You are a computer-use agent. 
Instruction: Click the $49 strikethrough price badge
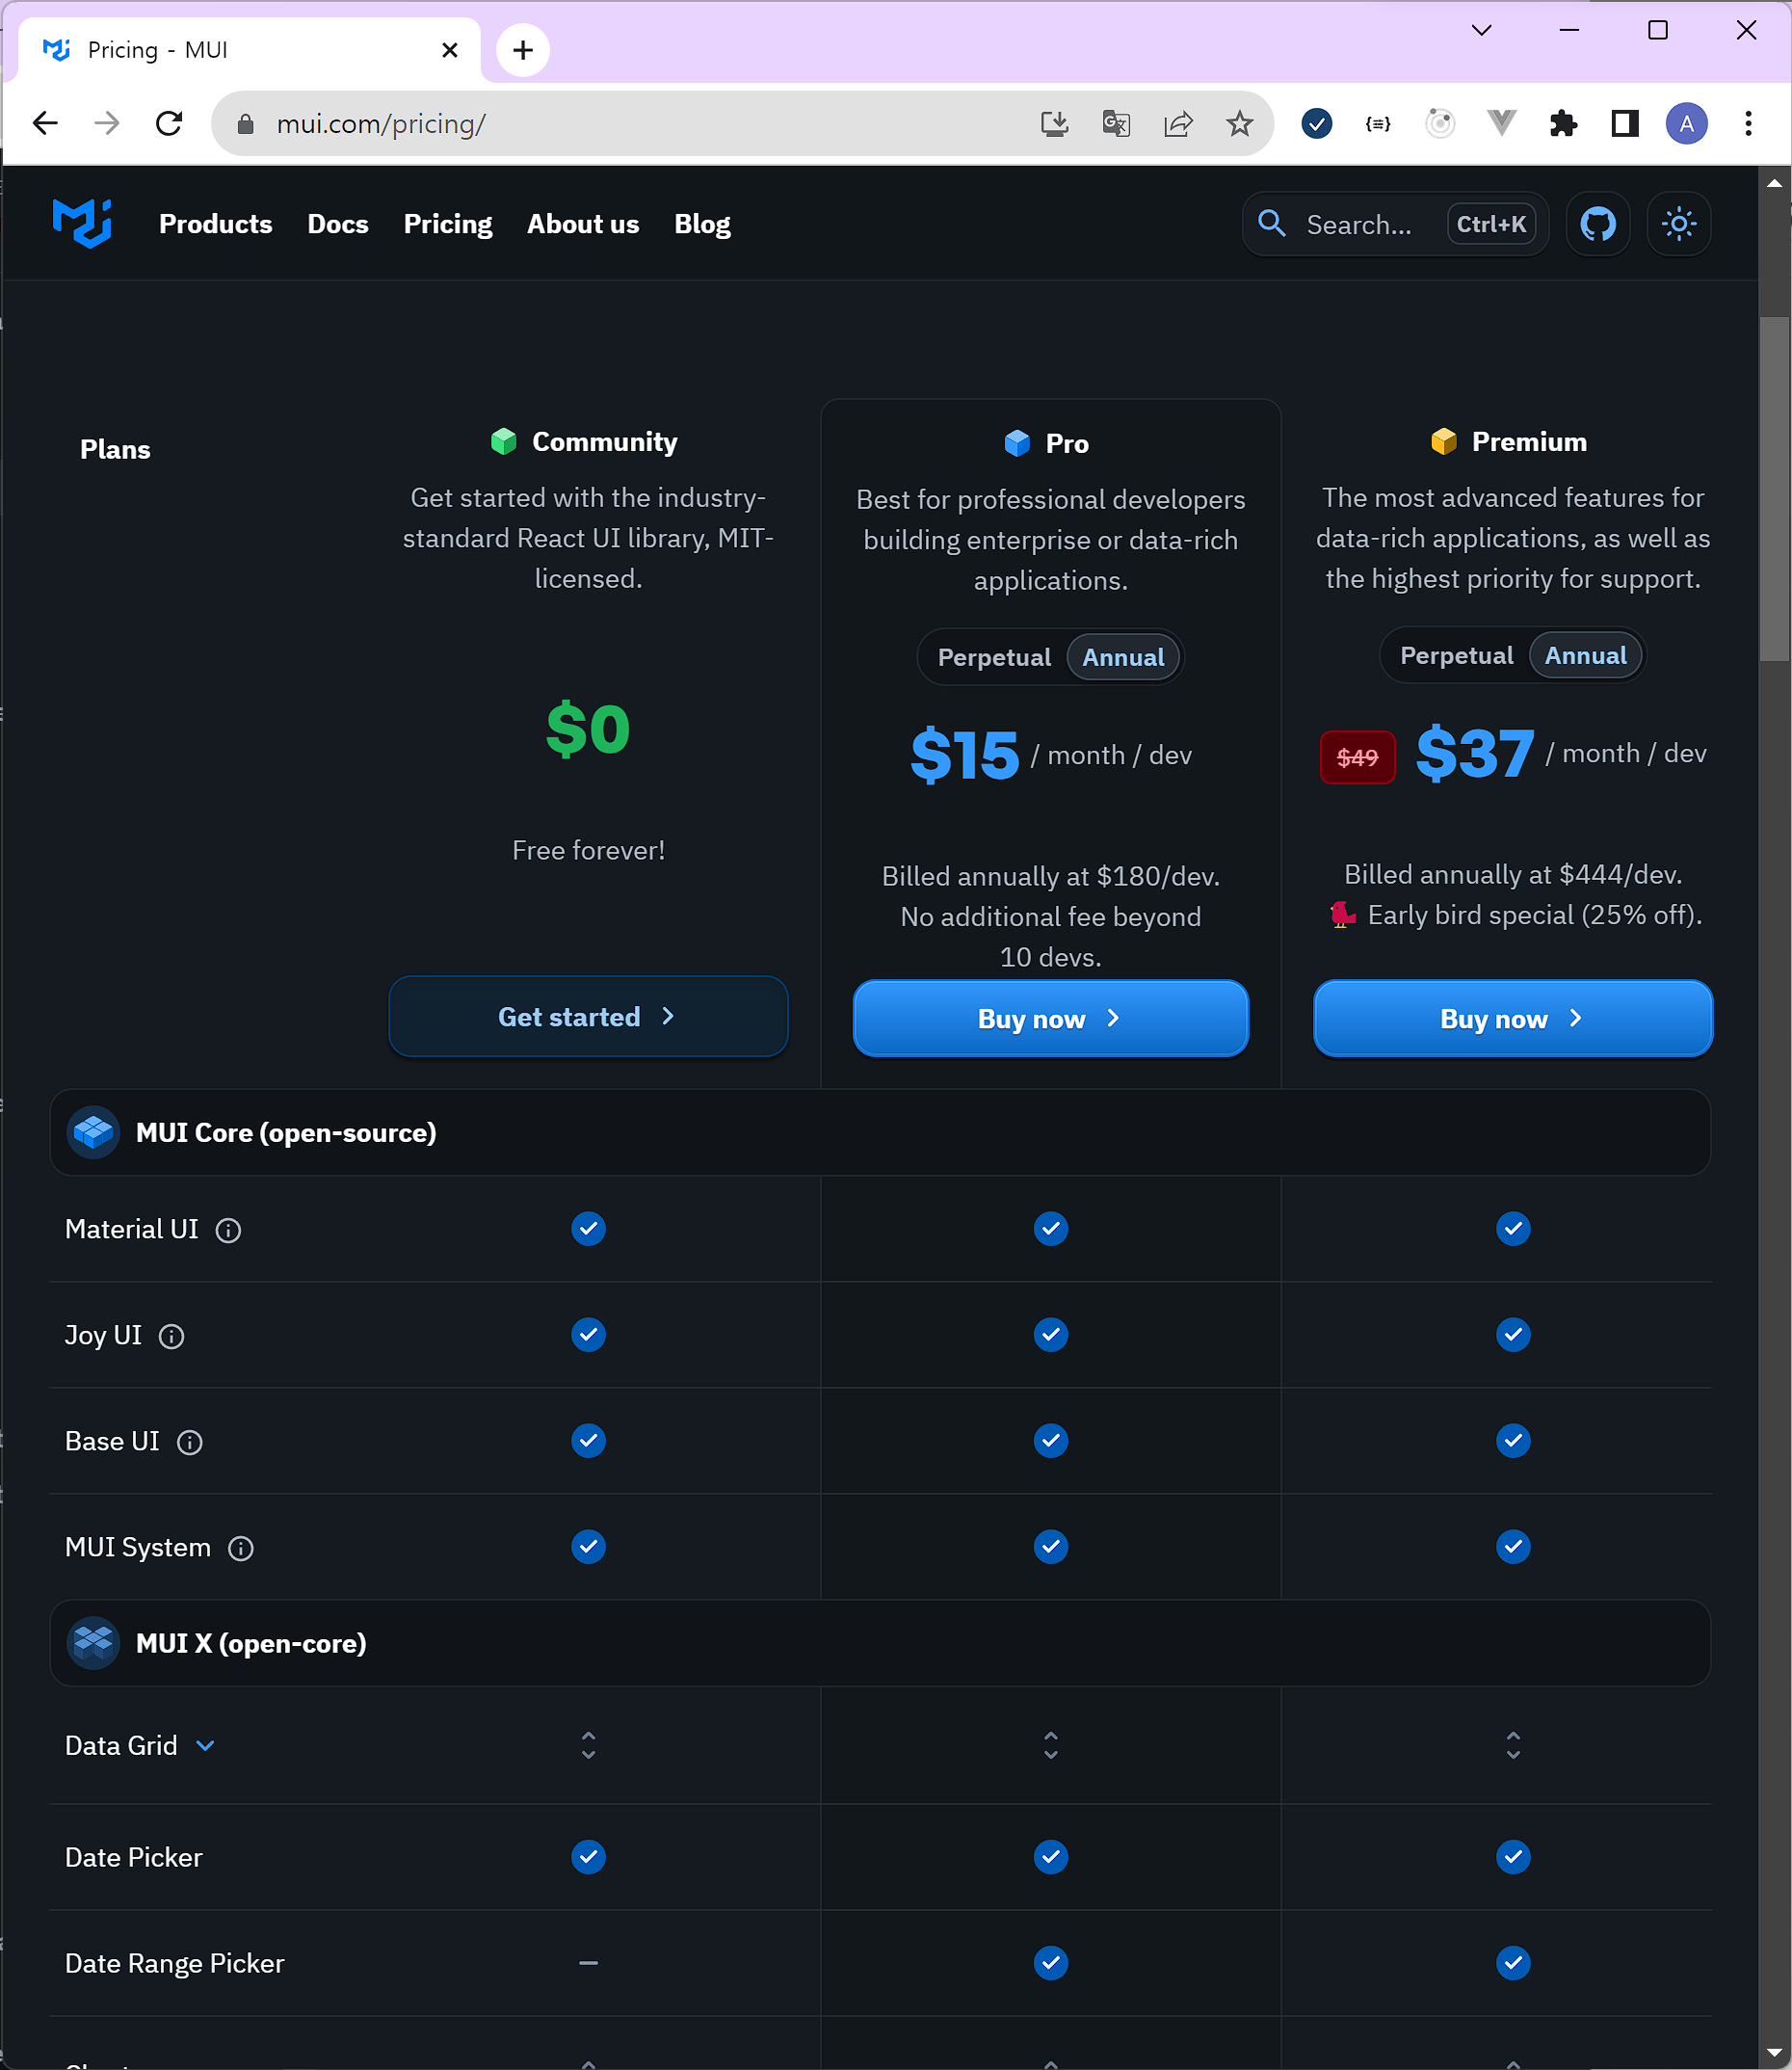pyautogui.click(x=1357, y=757)
